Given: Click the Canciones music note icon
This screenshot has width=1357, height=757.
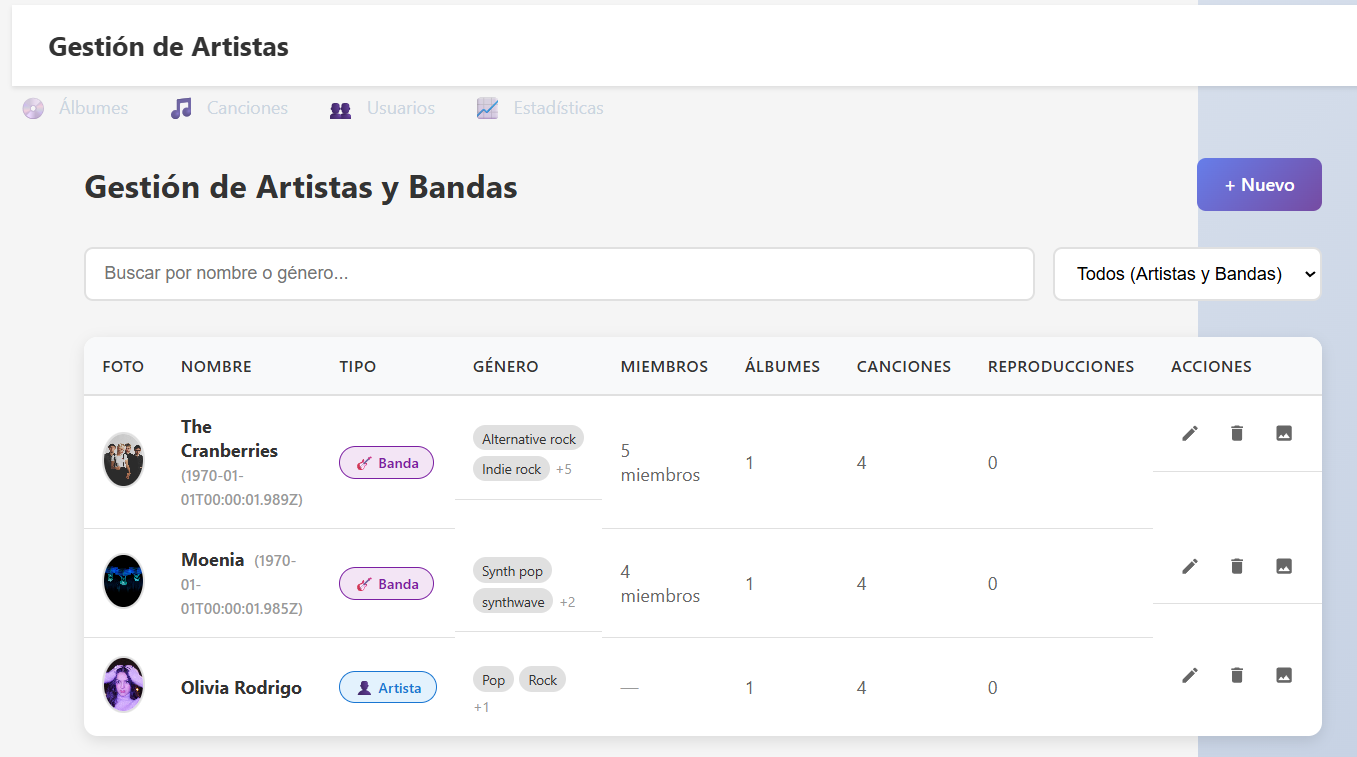Looking at the screenshot, I should click(x=181, y=108).
